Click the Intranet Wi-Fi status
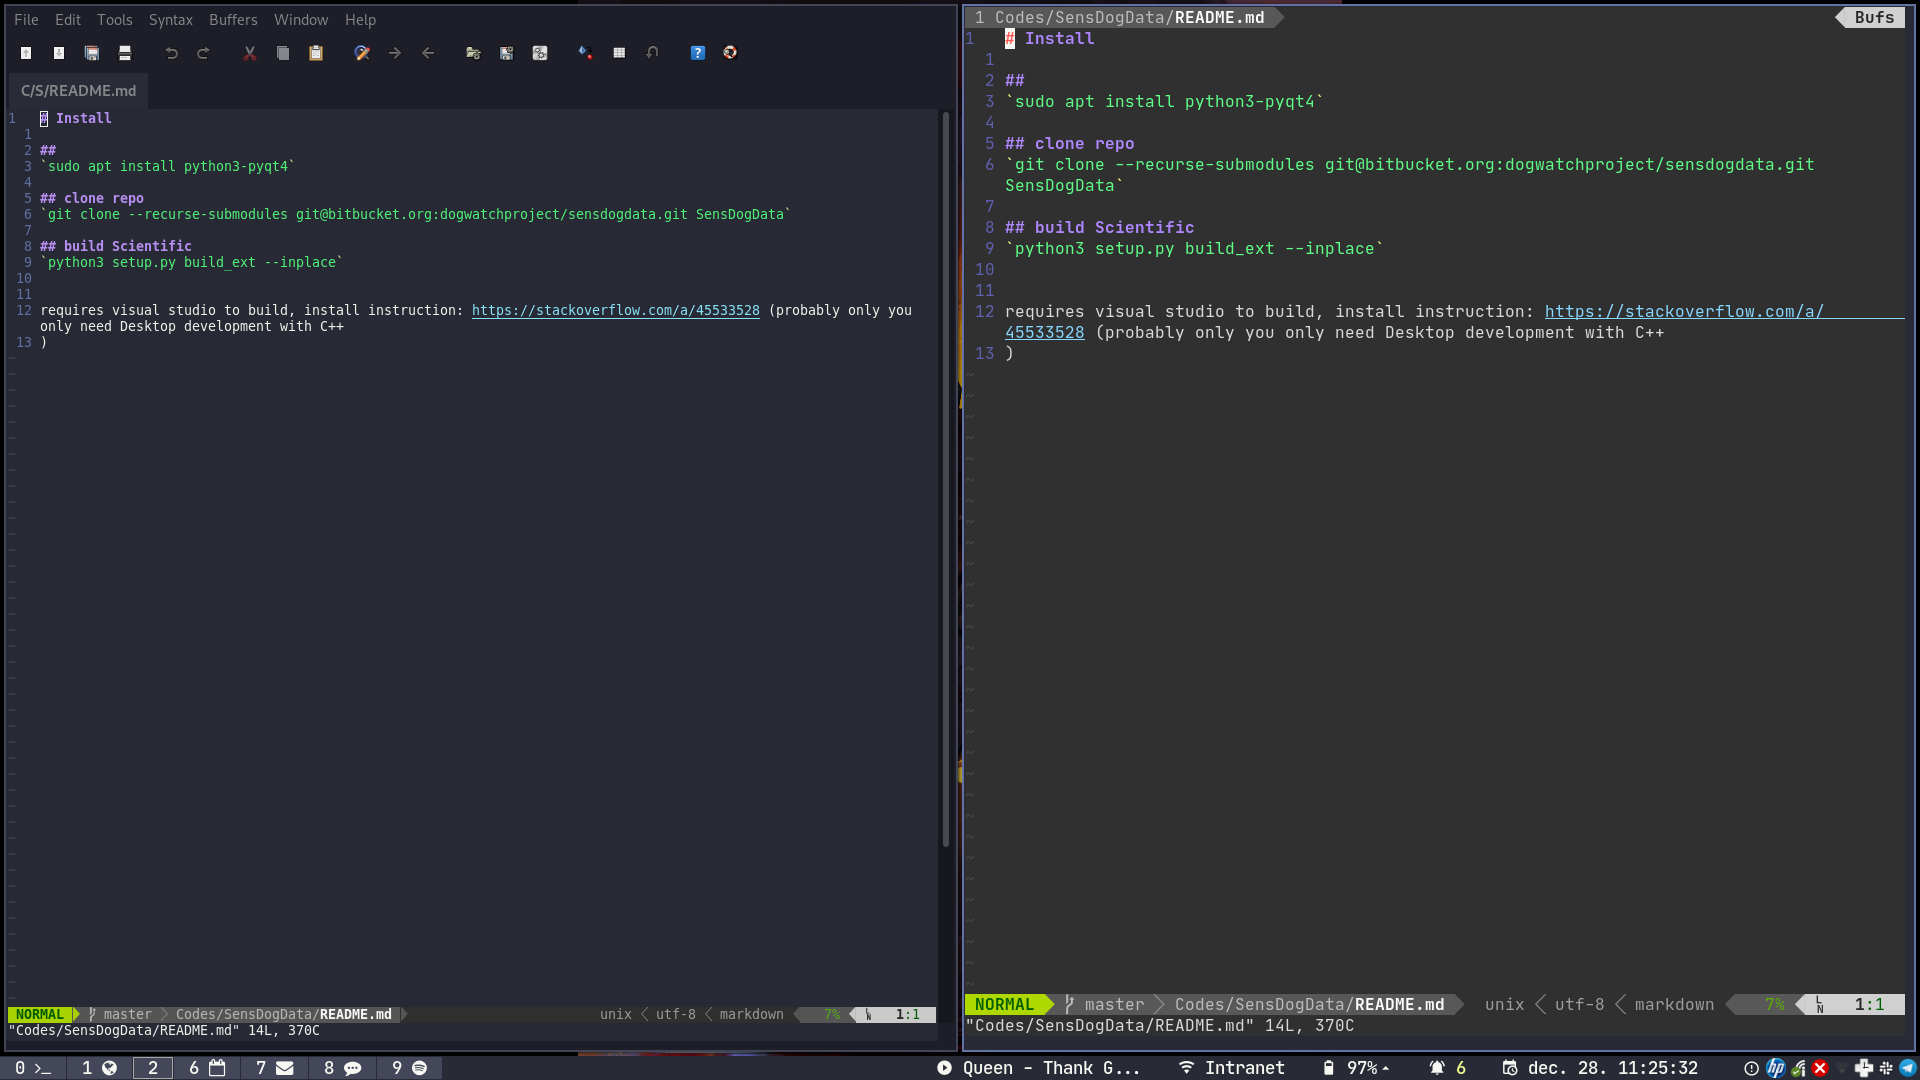Viewport: 1920px width, 1080px height. [x=1231, y=1068]
